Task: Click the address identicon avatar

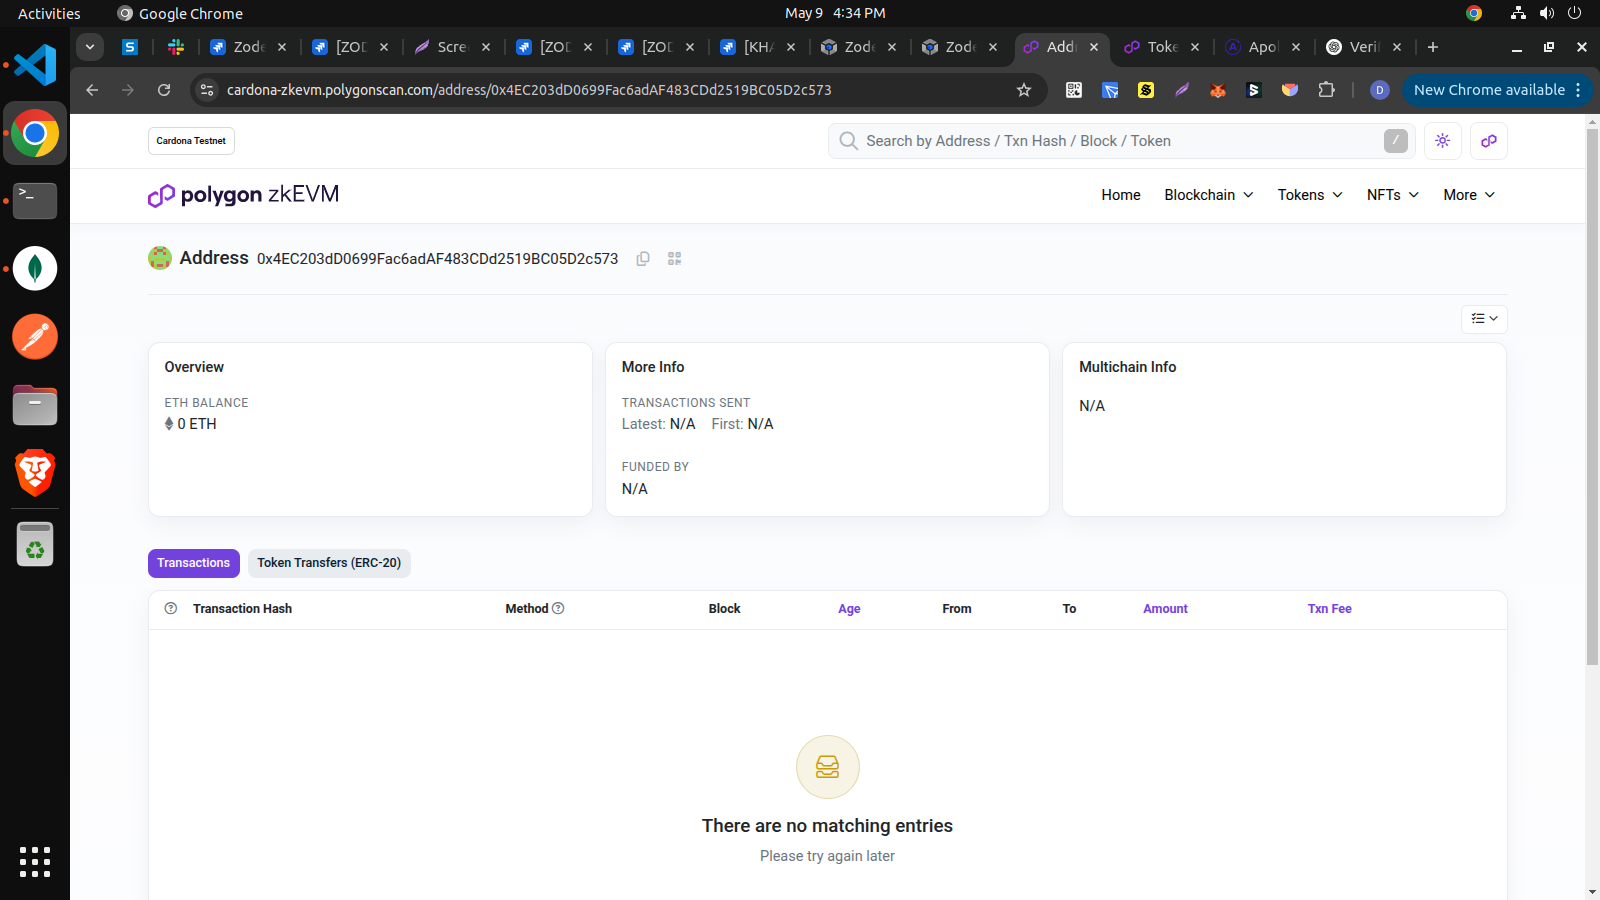Action: 160,258
